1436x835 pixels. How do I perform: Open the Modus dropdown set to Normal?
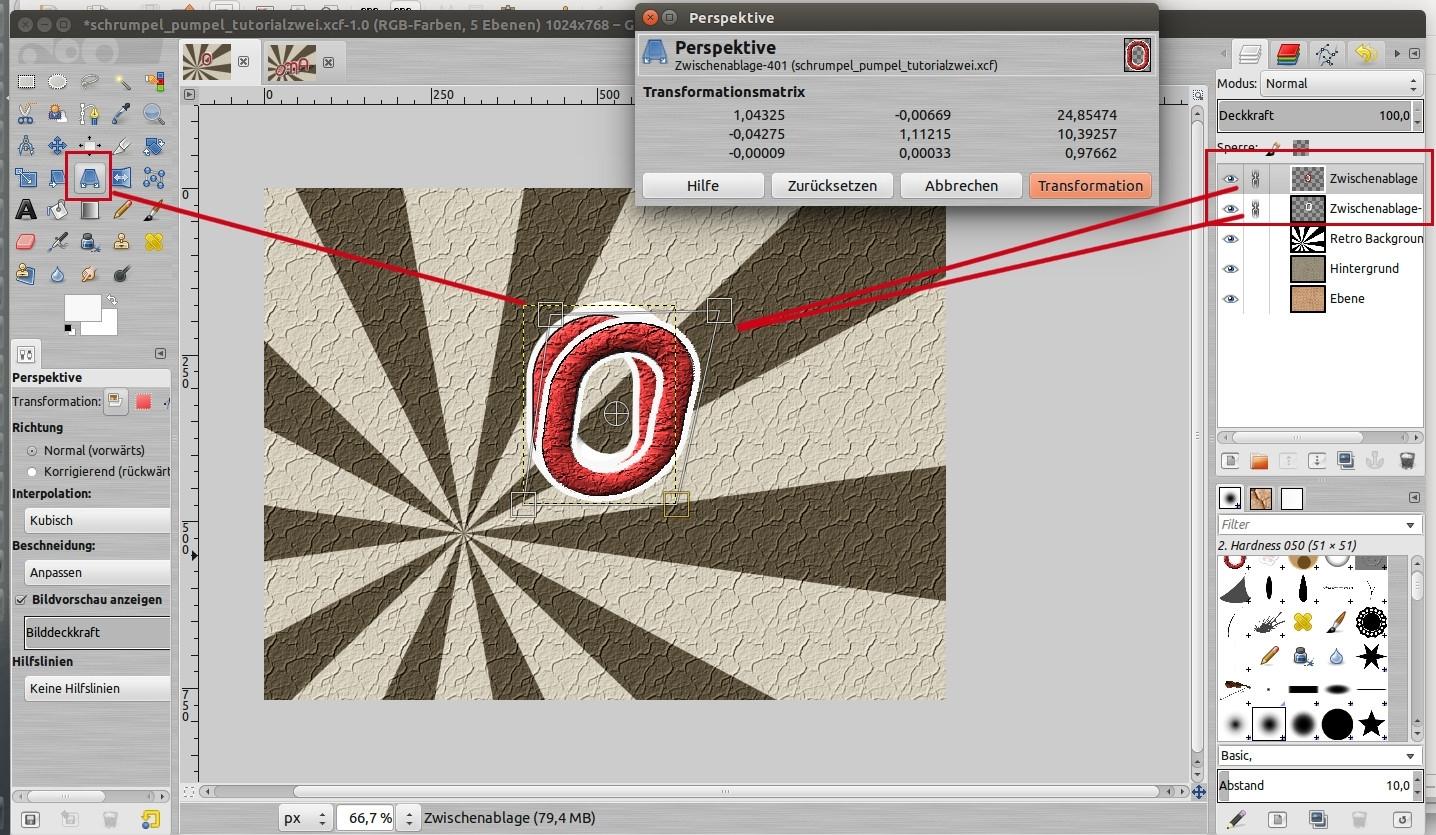coord(1340,84)
